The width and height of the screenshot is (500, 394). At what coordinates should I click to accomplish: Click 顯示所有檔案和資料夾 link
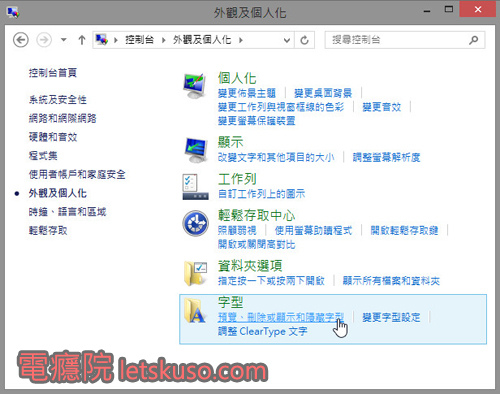pos(391,281)
